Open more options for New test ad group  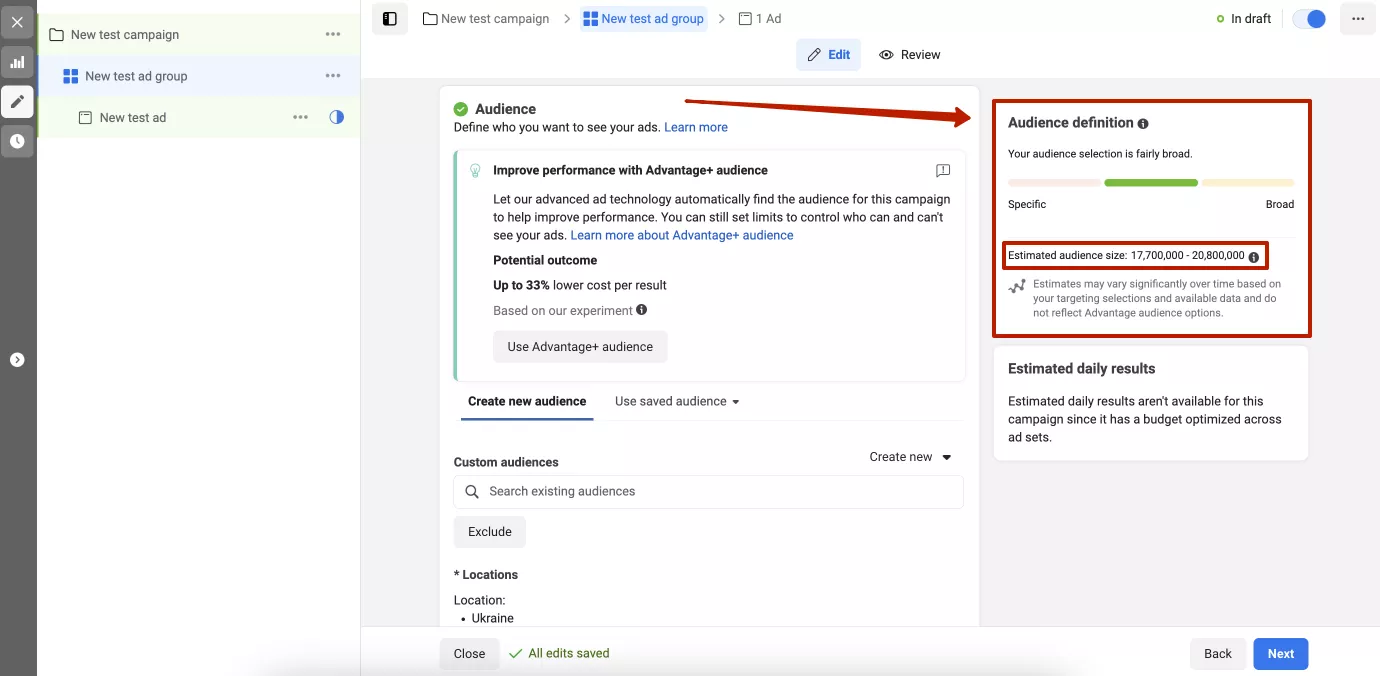tap(333, 76)
